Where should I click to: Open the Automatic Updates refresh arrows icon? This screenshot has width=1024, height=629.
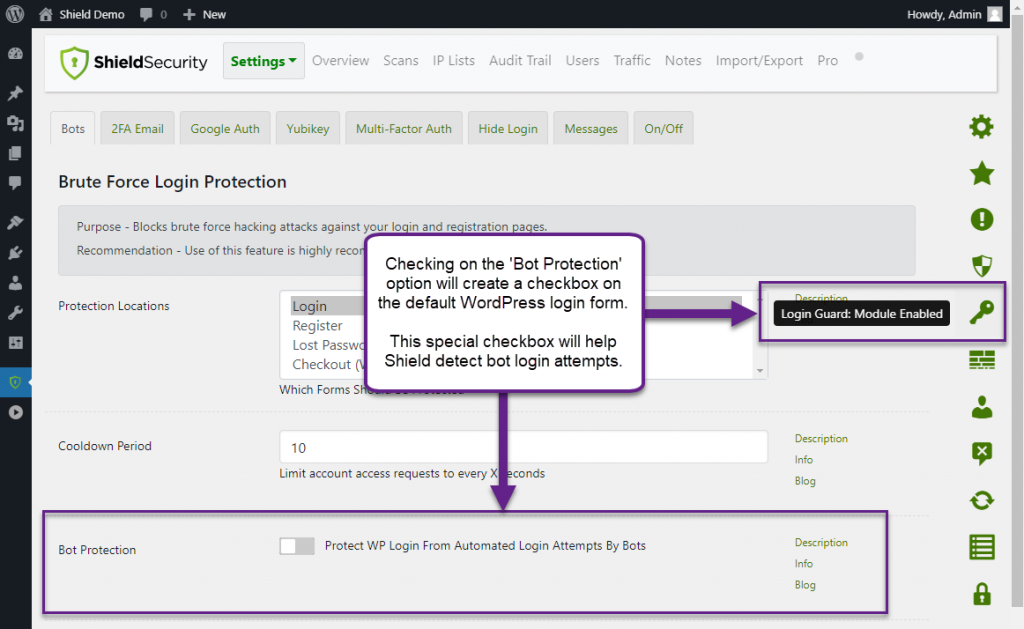pos(982,500)
